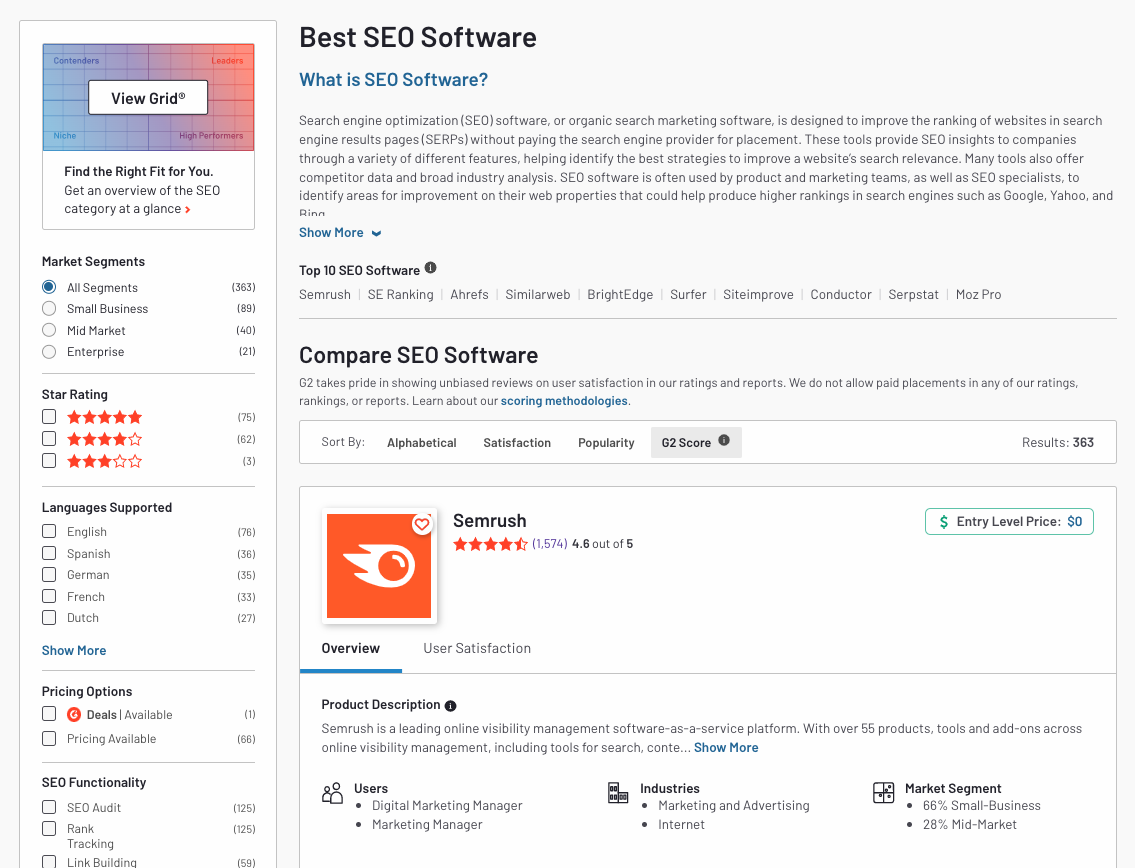Show more languages in Languages Supported
The height and width of the screenshot is (868, 1135).
point(74,650)
